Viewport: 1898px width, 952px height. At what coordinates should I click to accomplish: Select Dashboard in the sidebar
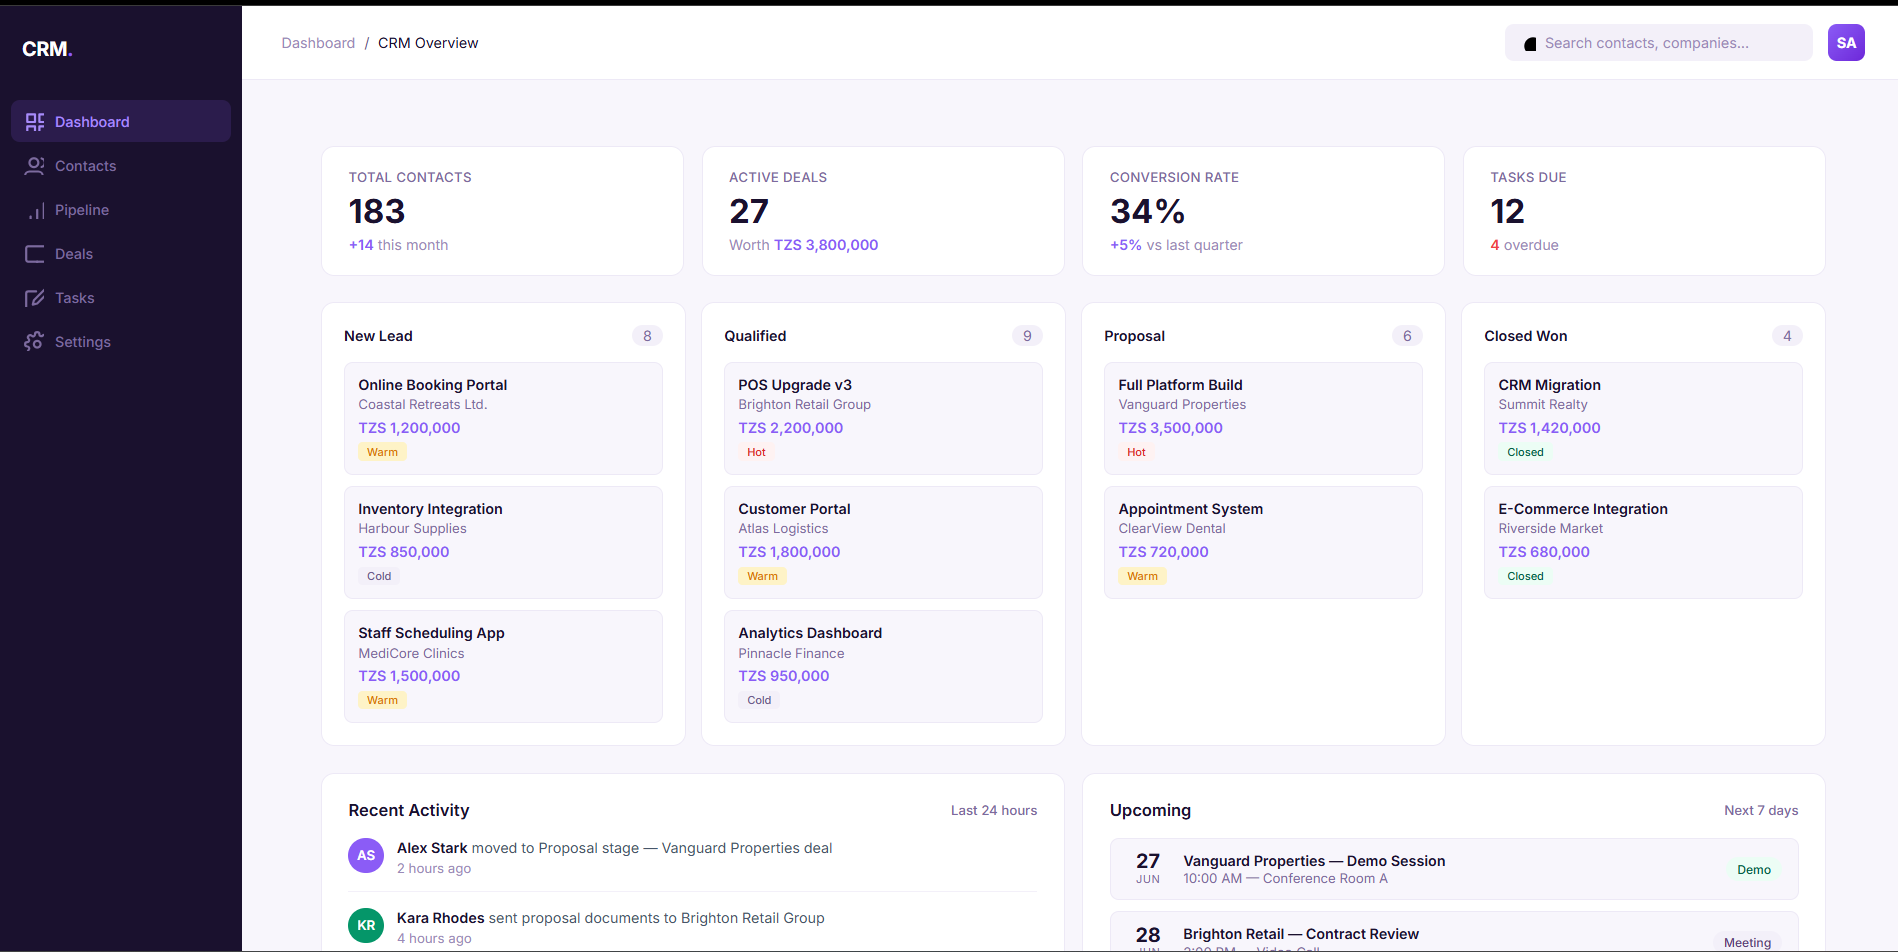[x=121, y=121]
